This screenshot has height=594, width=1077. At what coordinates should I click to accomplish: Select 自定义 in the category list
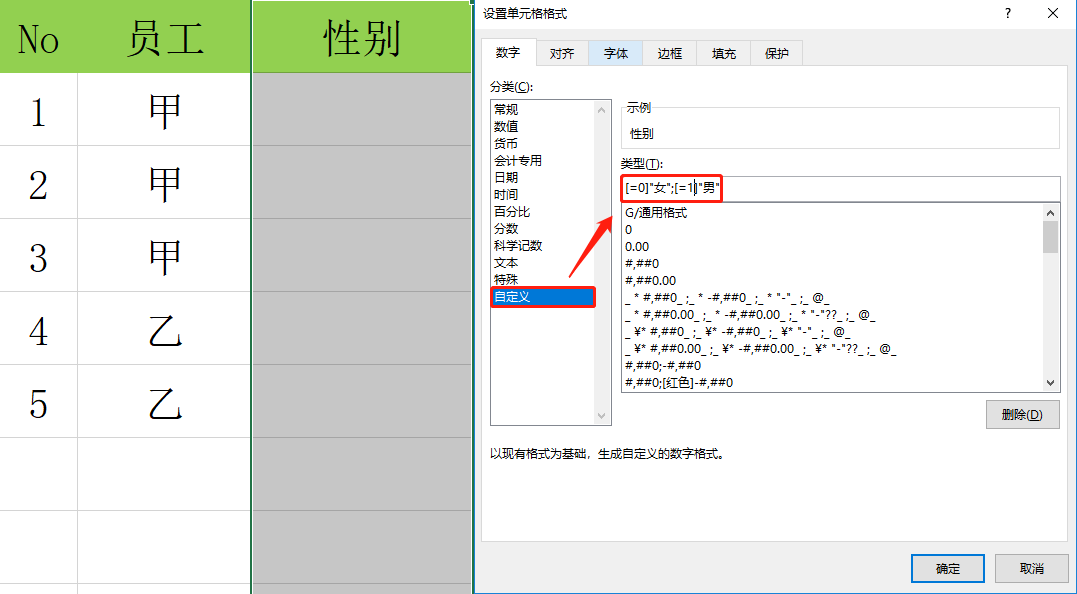tap(543, 297)
